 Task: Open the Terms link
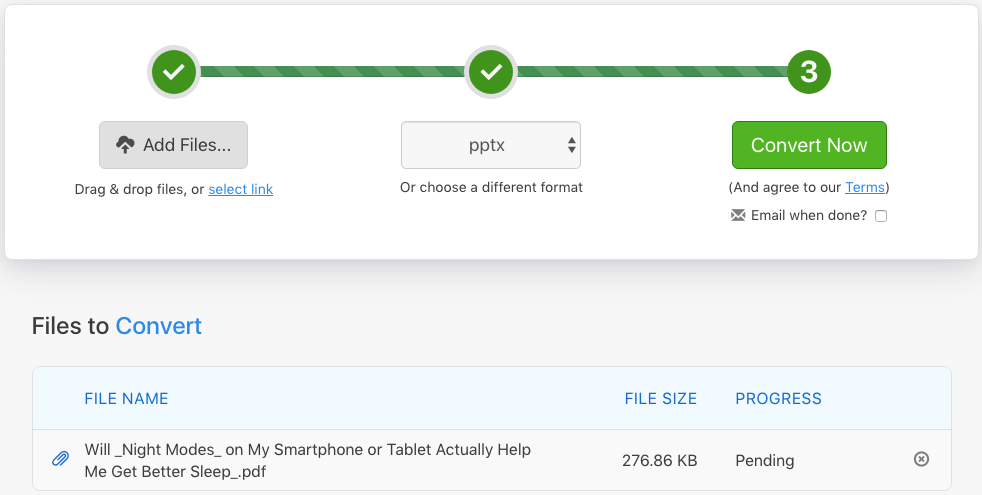click(x=864, y=187)
